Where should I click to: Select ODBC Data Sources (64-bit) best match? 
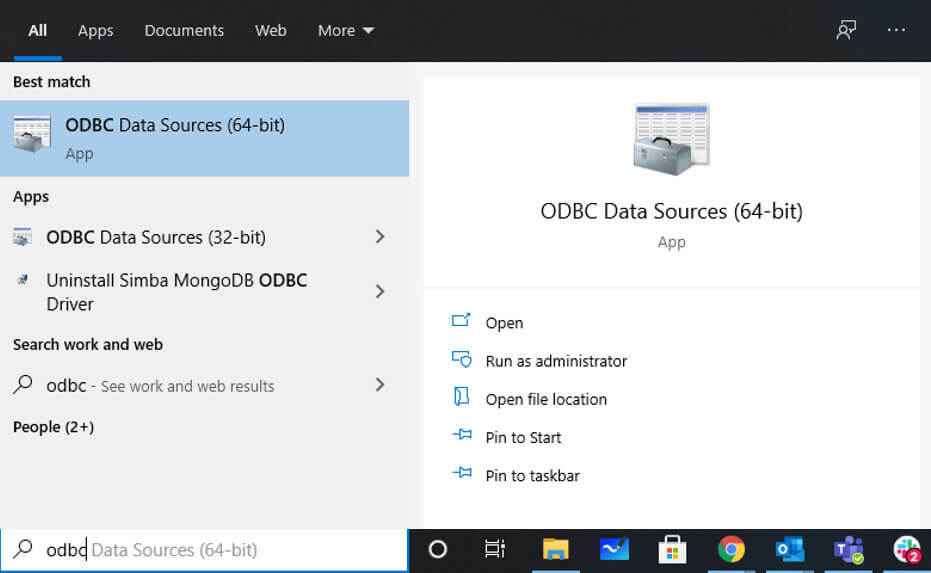coord(204,138)
